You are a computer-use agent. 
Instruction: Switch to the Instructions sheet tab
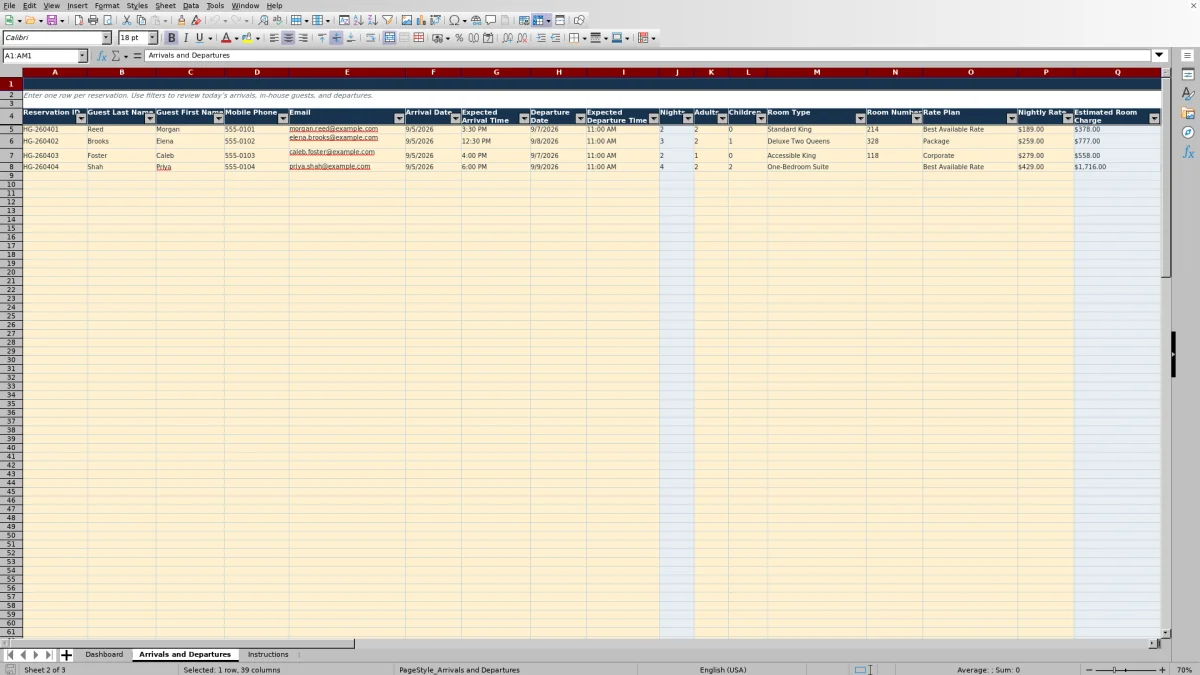268,655
